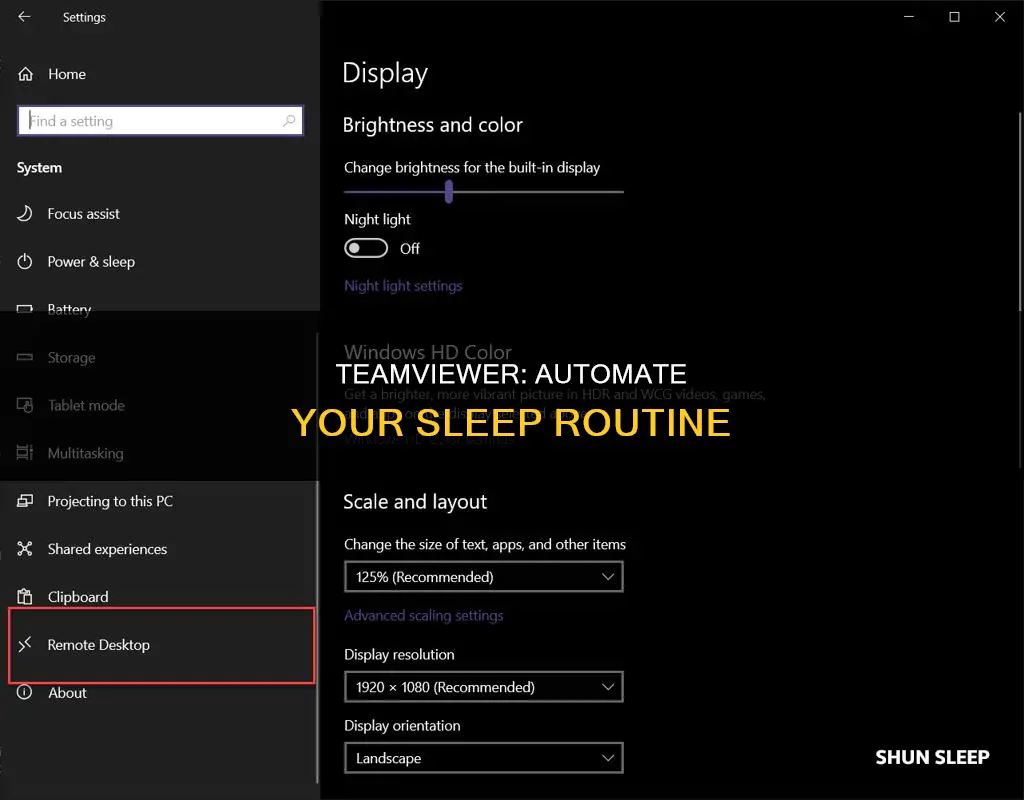1024x800 pixels.
Task: Click the Battery icon in sidebar
Action: (25, 310)
